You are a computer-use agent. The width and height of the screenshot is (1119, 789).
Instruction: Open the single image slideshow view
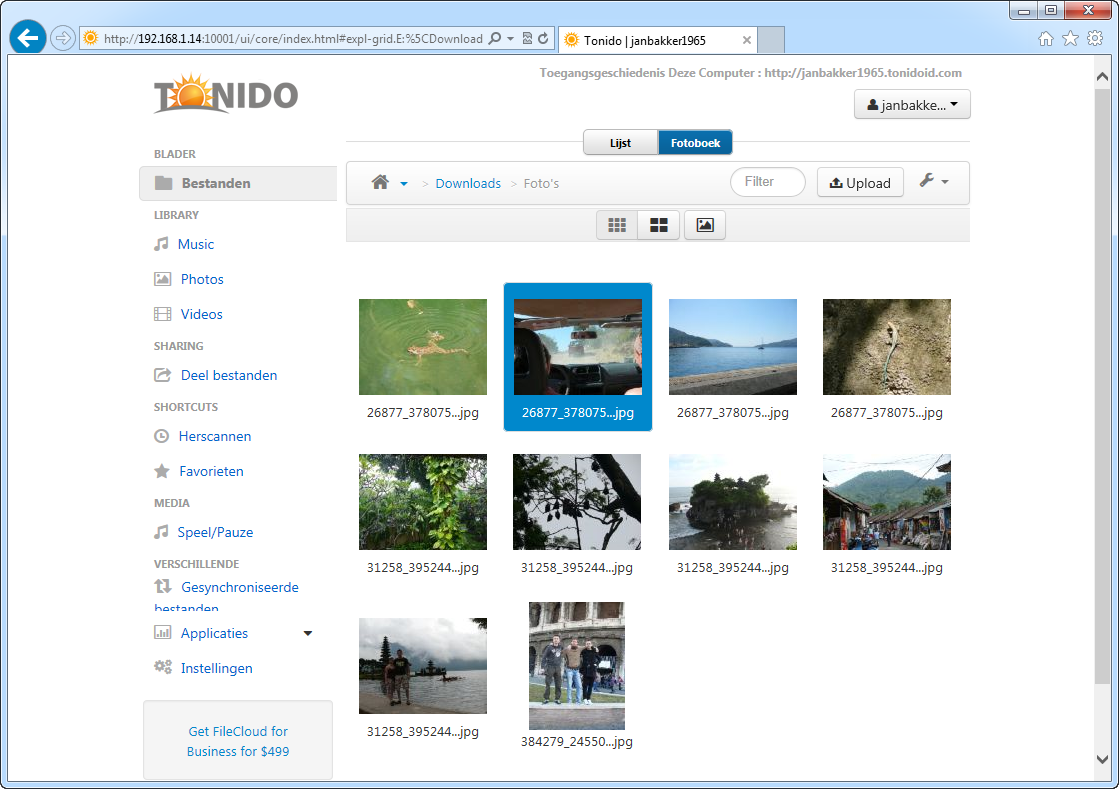point(704,225)
